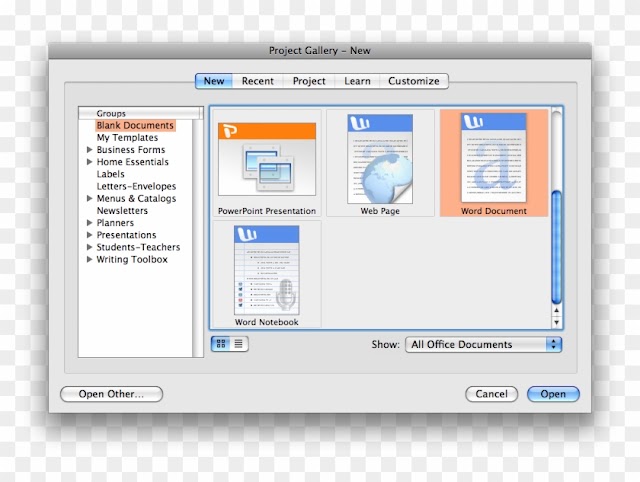Select the Menus & Catalogs label
Viewport: 640px width, 482px height.
click(136, 198)
